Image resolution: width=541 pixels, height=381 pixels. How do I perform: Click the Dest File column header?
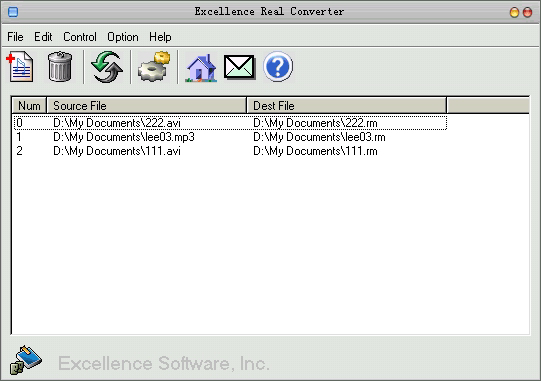point(346,106)
